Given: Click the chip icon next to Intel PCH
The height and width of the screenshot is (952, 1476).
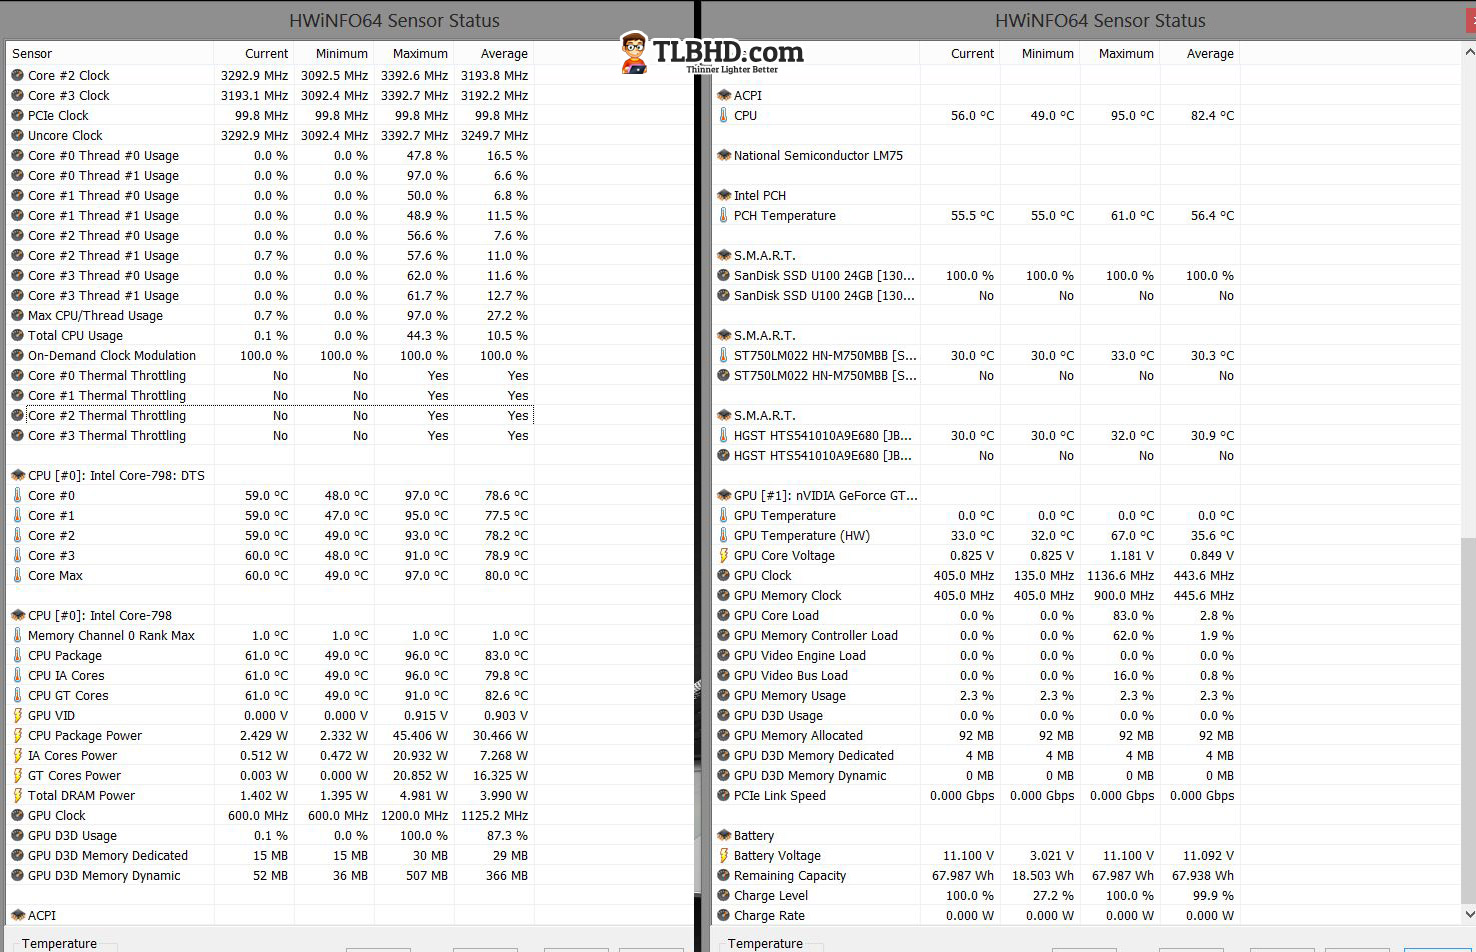Looking at the screenshot, I should tap(724, 195).
